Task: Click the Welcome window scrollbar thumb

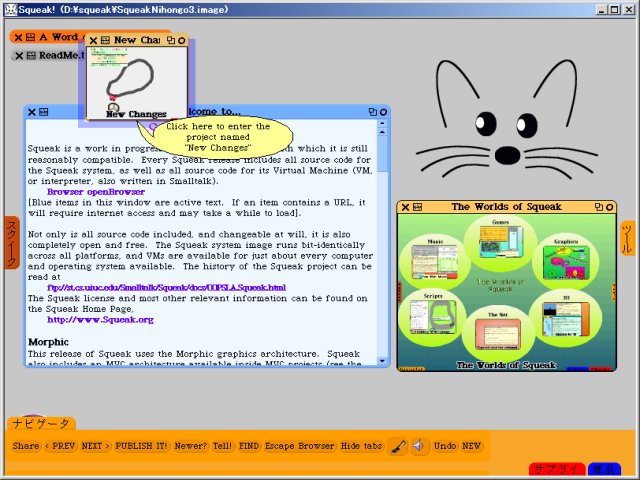Action: tap(382, 154)
